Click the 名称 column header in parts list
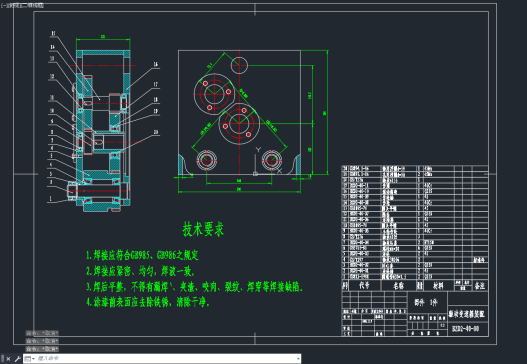The width and height of the screenshot is (527, 364). pyautogui.click(x=399, y=285)
